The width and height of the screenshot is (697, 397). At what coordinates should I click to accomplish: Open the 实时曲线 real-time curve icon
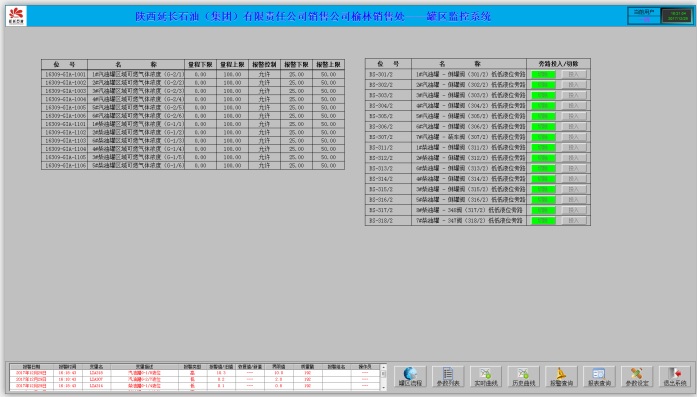(485, 376)
